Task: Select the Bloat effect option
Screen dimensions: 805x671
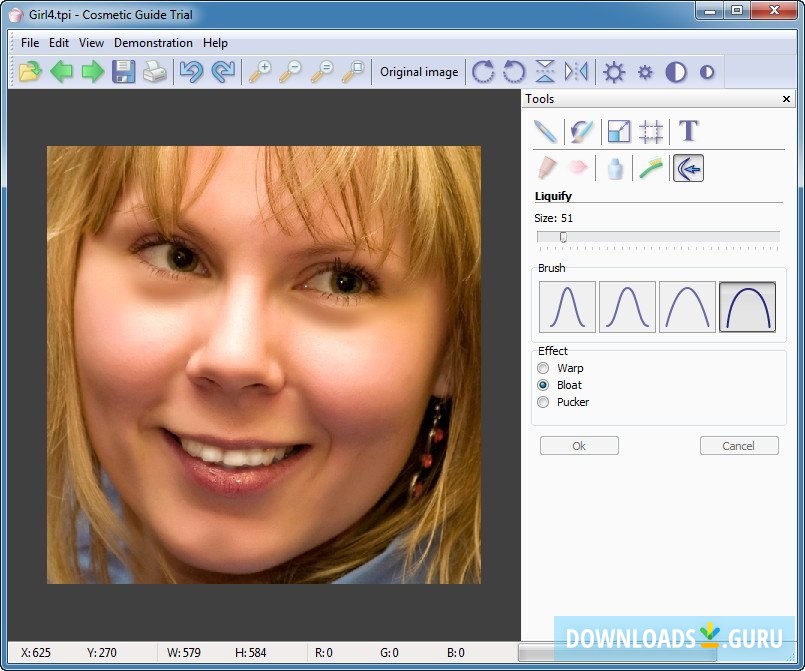Action: click(544, 385)
